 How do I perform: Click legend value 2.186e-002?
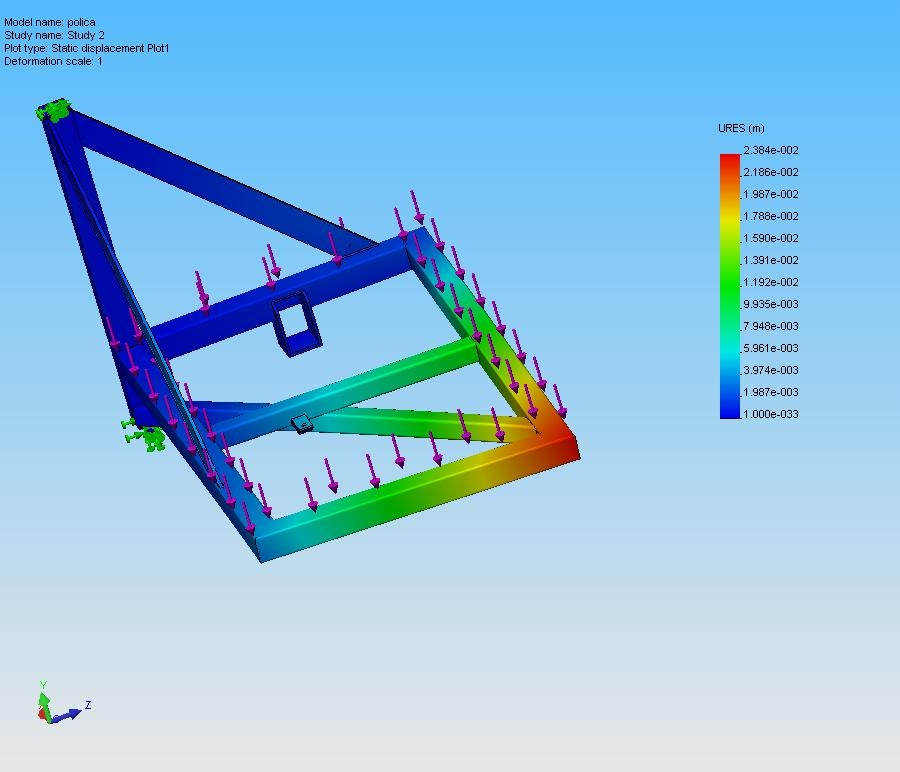[771, 172]
